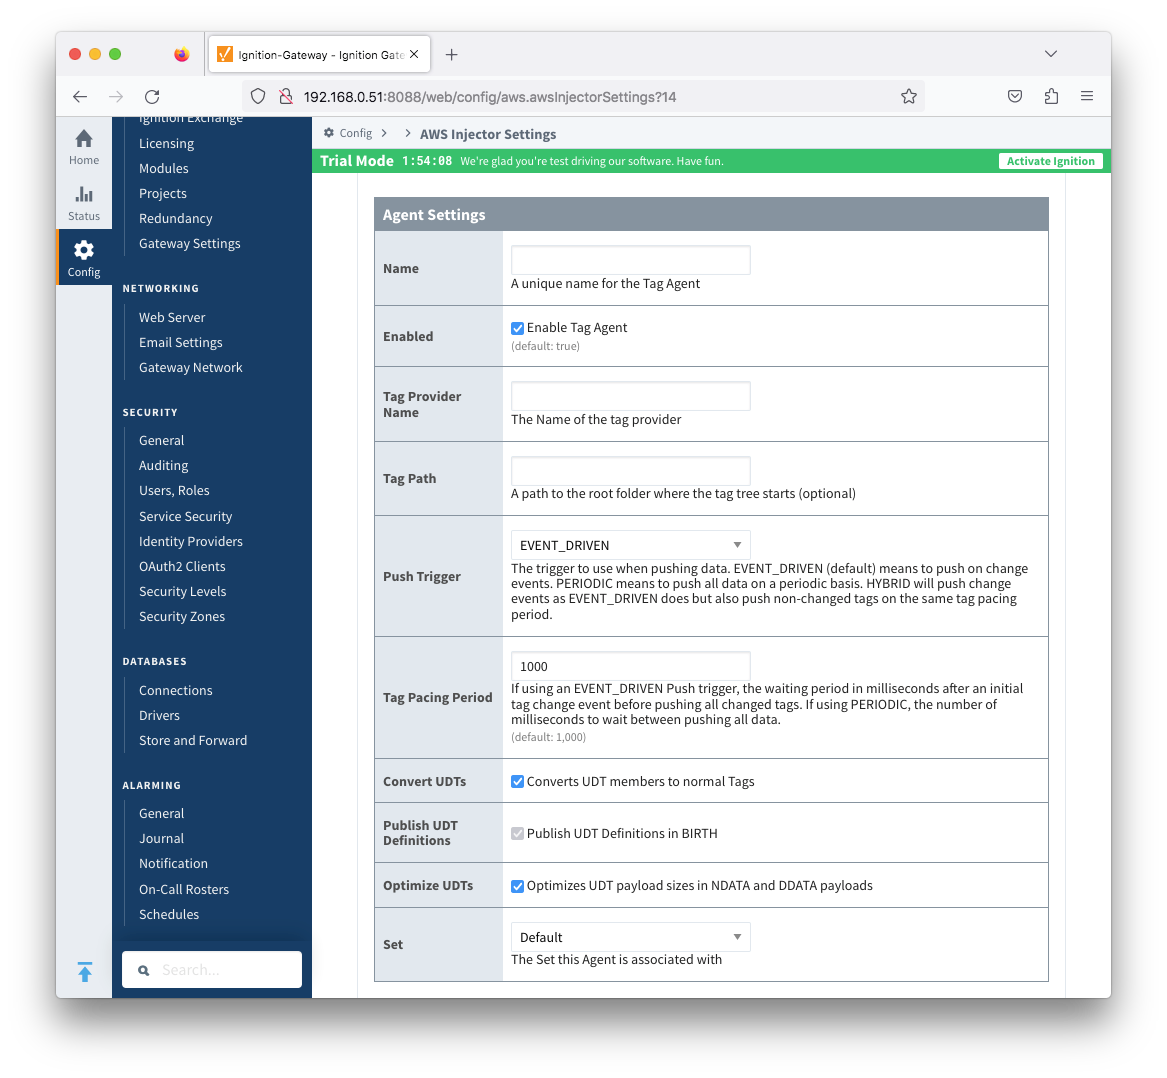Open the Firefox extensions puzzle icon
Image resolution: width=1167 pixels, height=1078 pixels.
(x=1051, y=97)
